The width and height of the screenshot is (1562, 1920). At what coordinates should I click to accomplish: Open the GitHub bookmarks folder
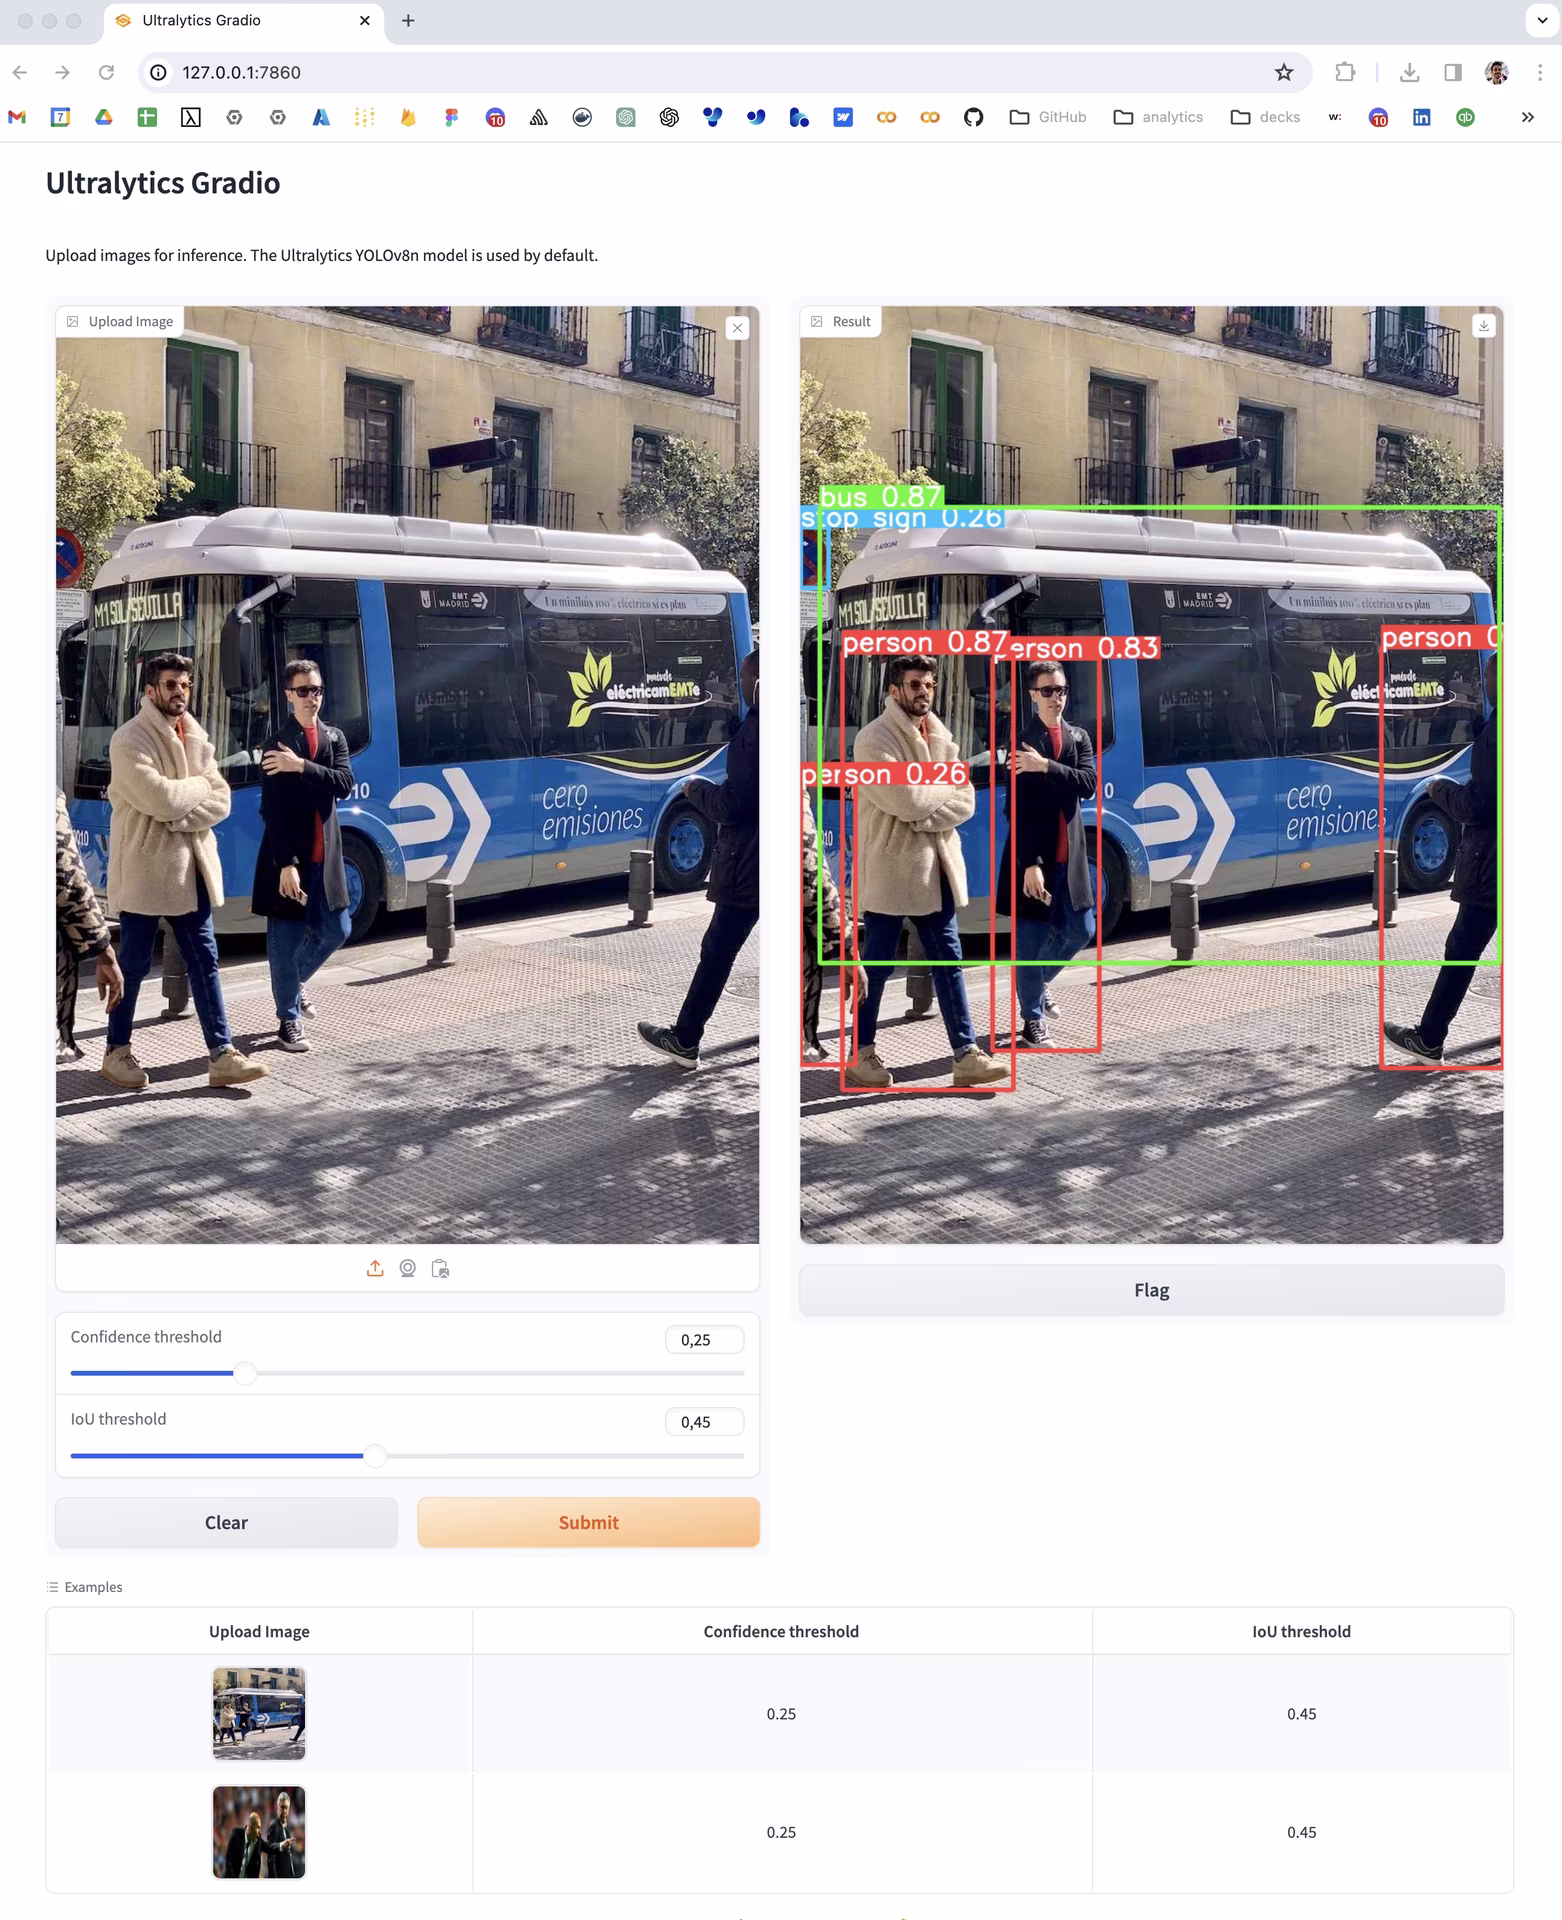click(x=1048, y=117)
